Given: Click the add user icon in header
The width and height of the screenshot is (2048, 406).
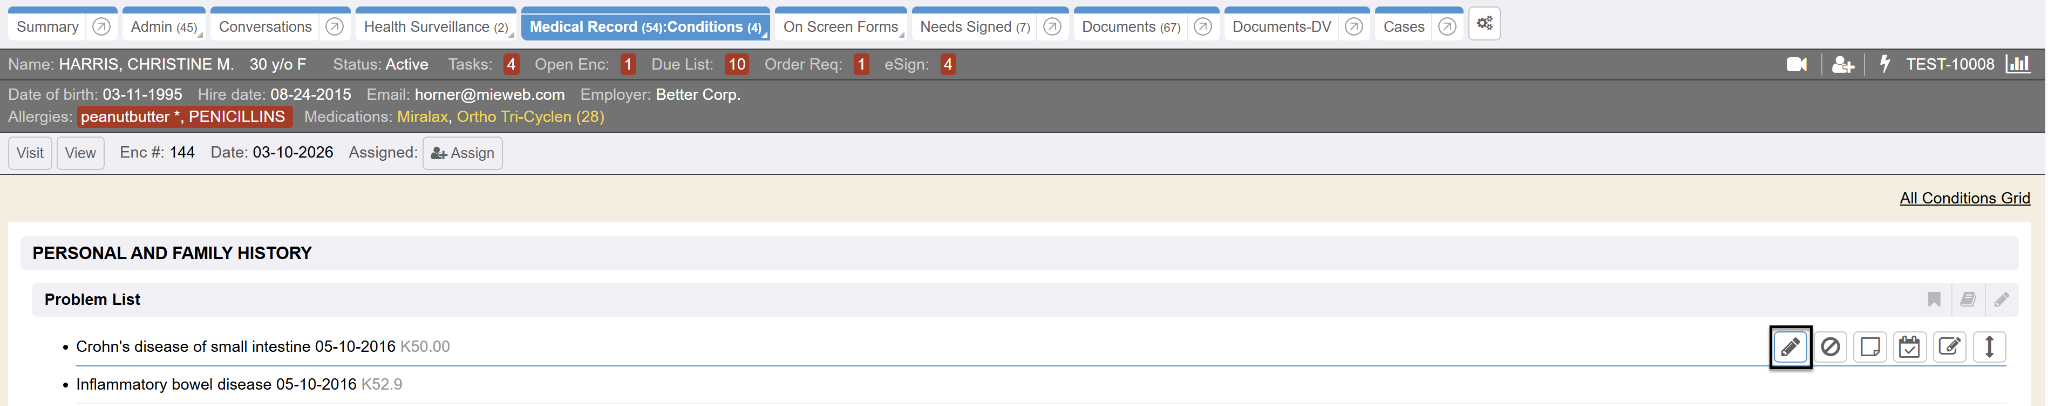Looking at the screenshot, I should [x=1842, y=64].
